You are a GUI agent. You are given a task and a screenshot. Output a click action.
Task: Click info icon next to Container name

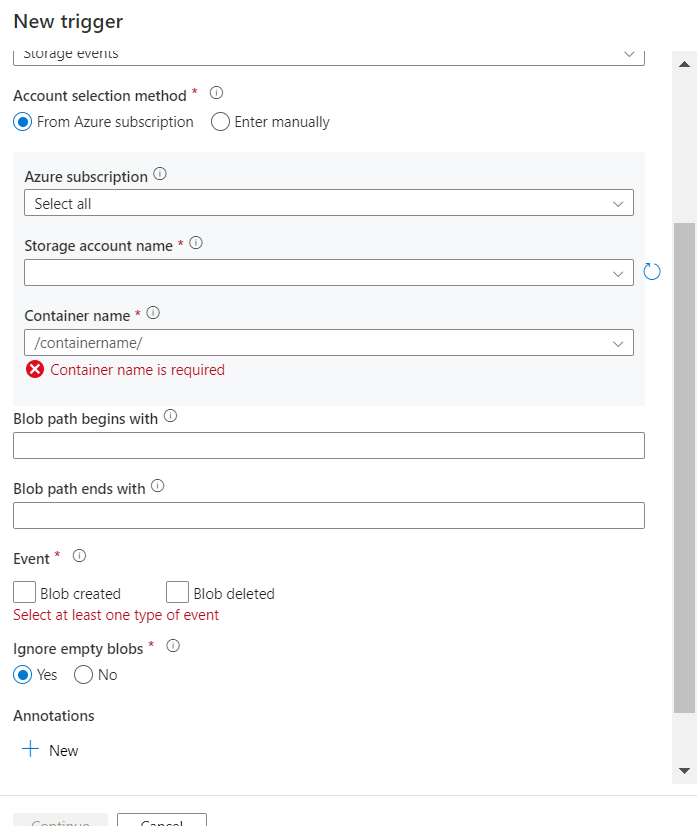pos(153,313)
